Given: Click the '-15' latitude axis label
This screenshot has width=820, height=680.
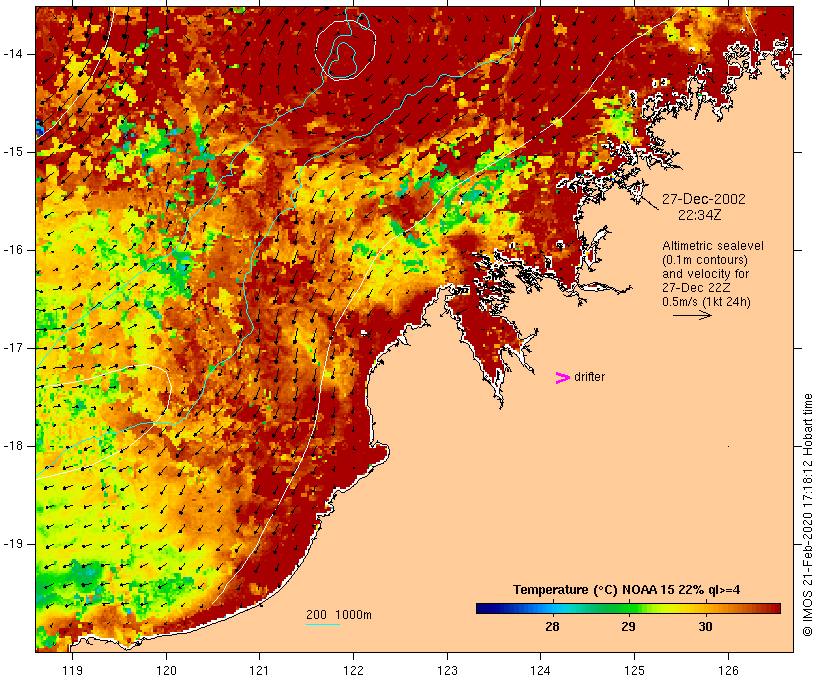Looking at the screenshot, I should (12, 152).
